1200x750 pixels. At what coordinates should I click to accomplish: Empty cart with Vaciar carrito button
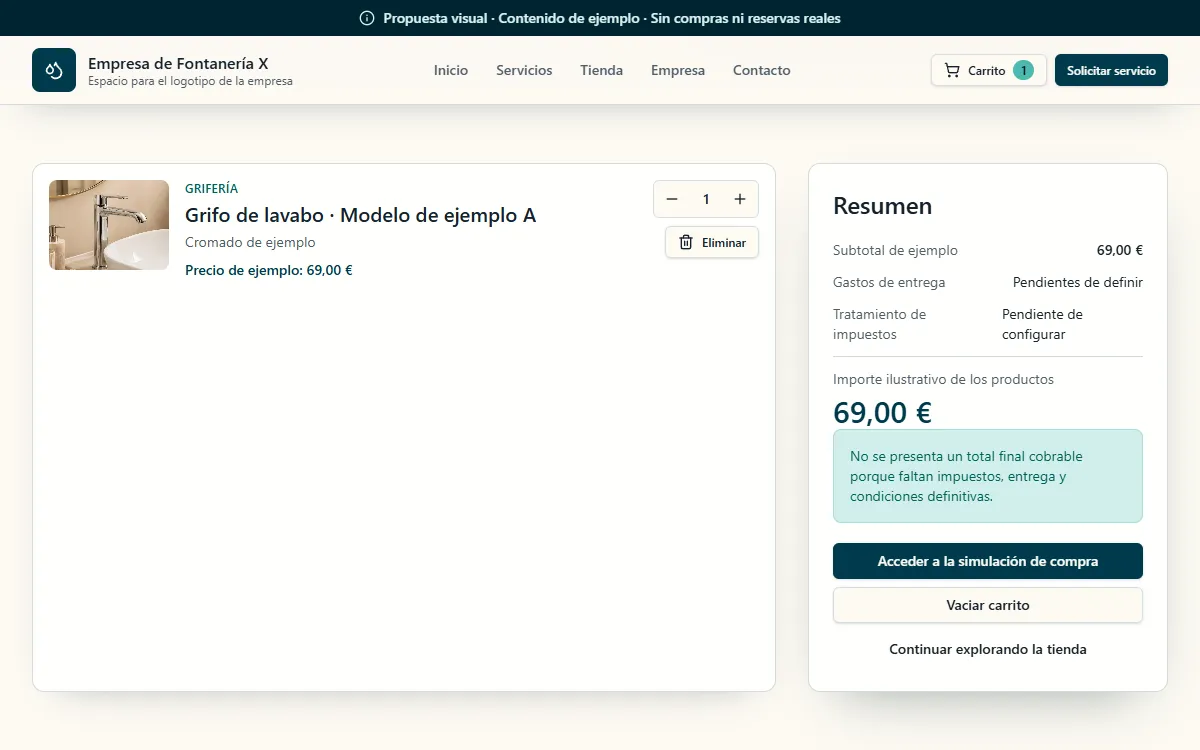[x=988, y=605]
